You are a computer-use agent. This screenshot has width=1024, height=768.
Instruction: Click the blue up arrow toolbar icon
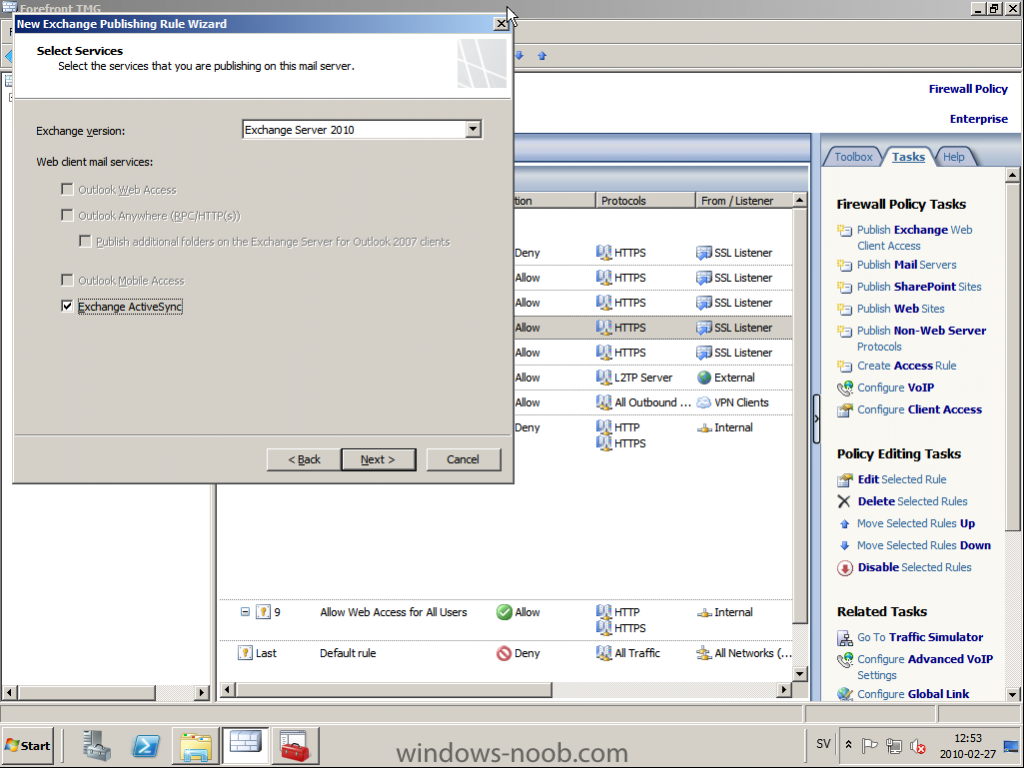tap(542, 56)
